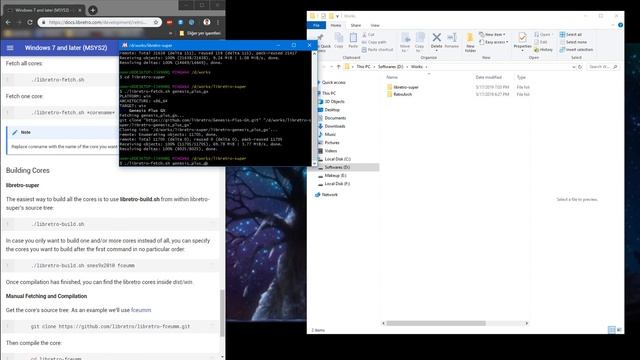Viewport: 640px width, 360px height.
Task: Click Paste shortcut in the Clipboard group
Action: tap(378, 50)
